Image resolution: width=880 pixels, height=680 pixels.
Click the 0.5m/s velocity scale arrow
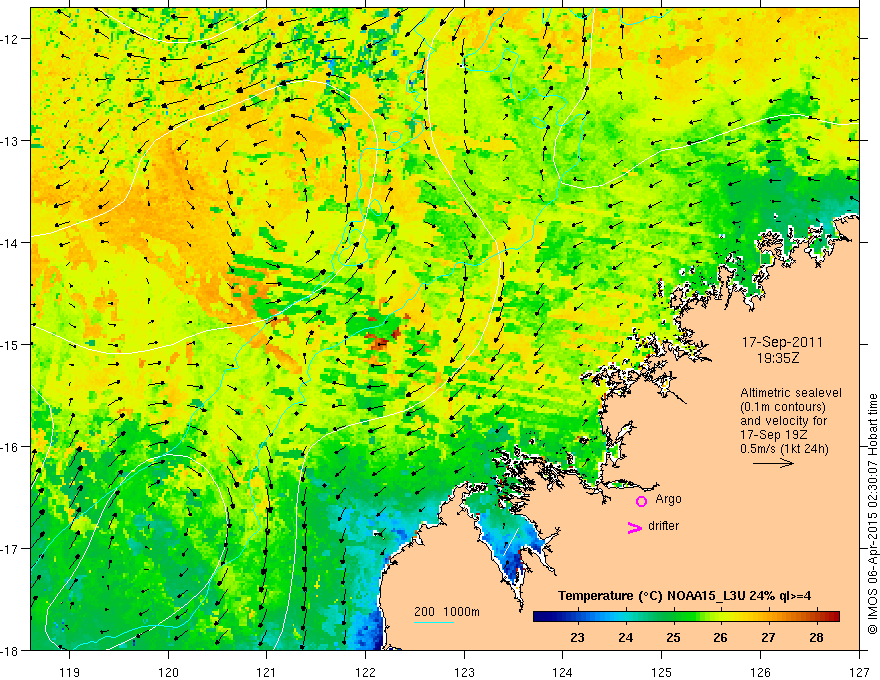tap(773, 463)
